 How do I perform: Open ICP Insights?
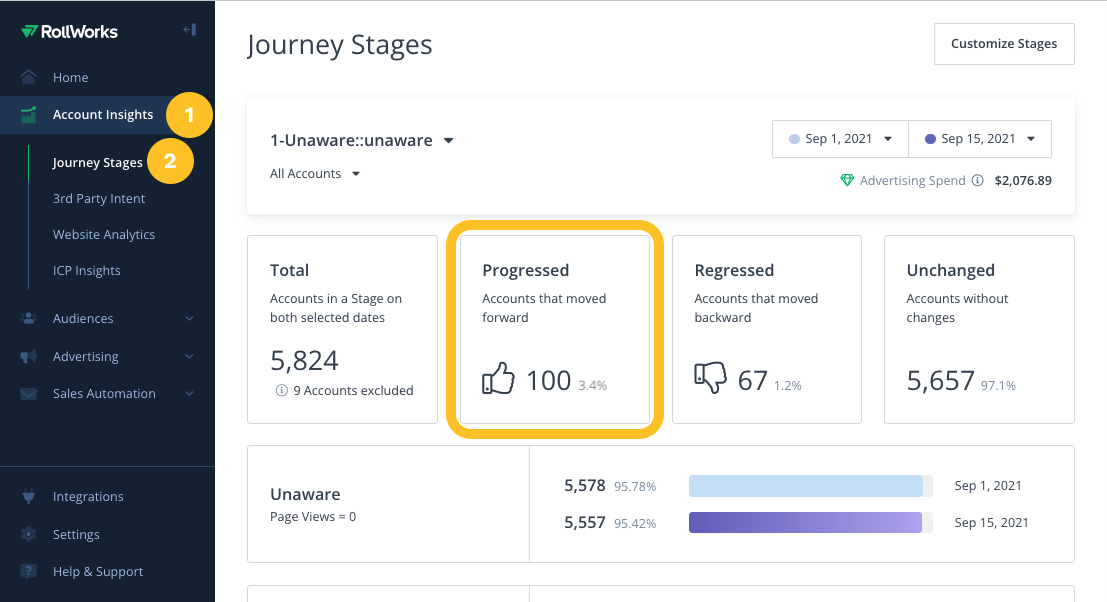[x=87, y=270]
